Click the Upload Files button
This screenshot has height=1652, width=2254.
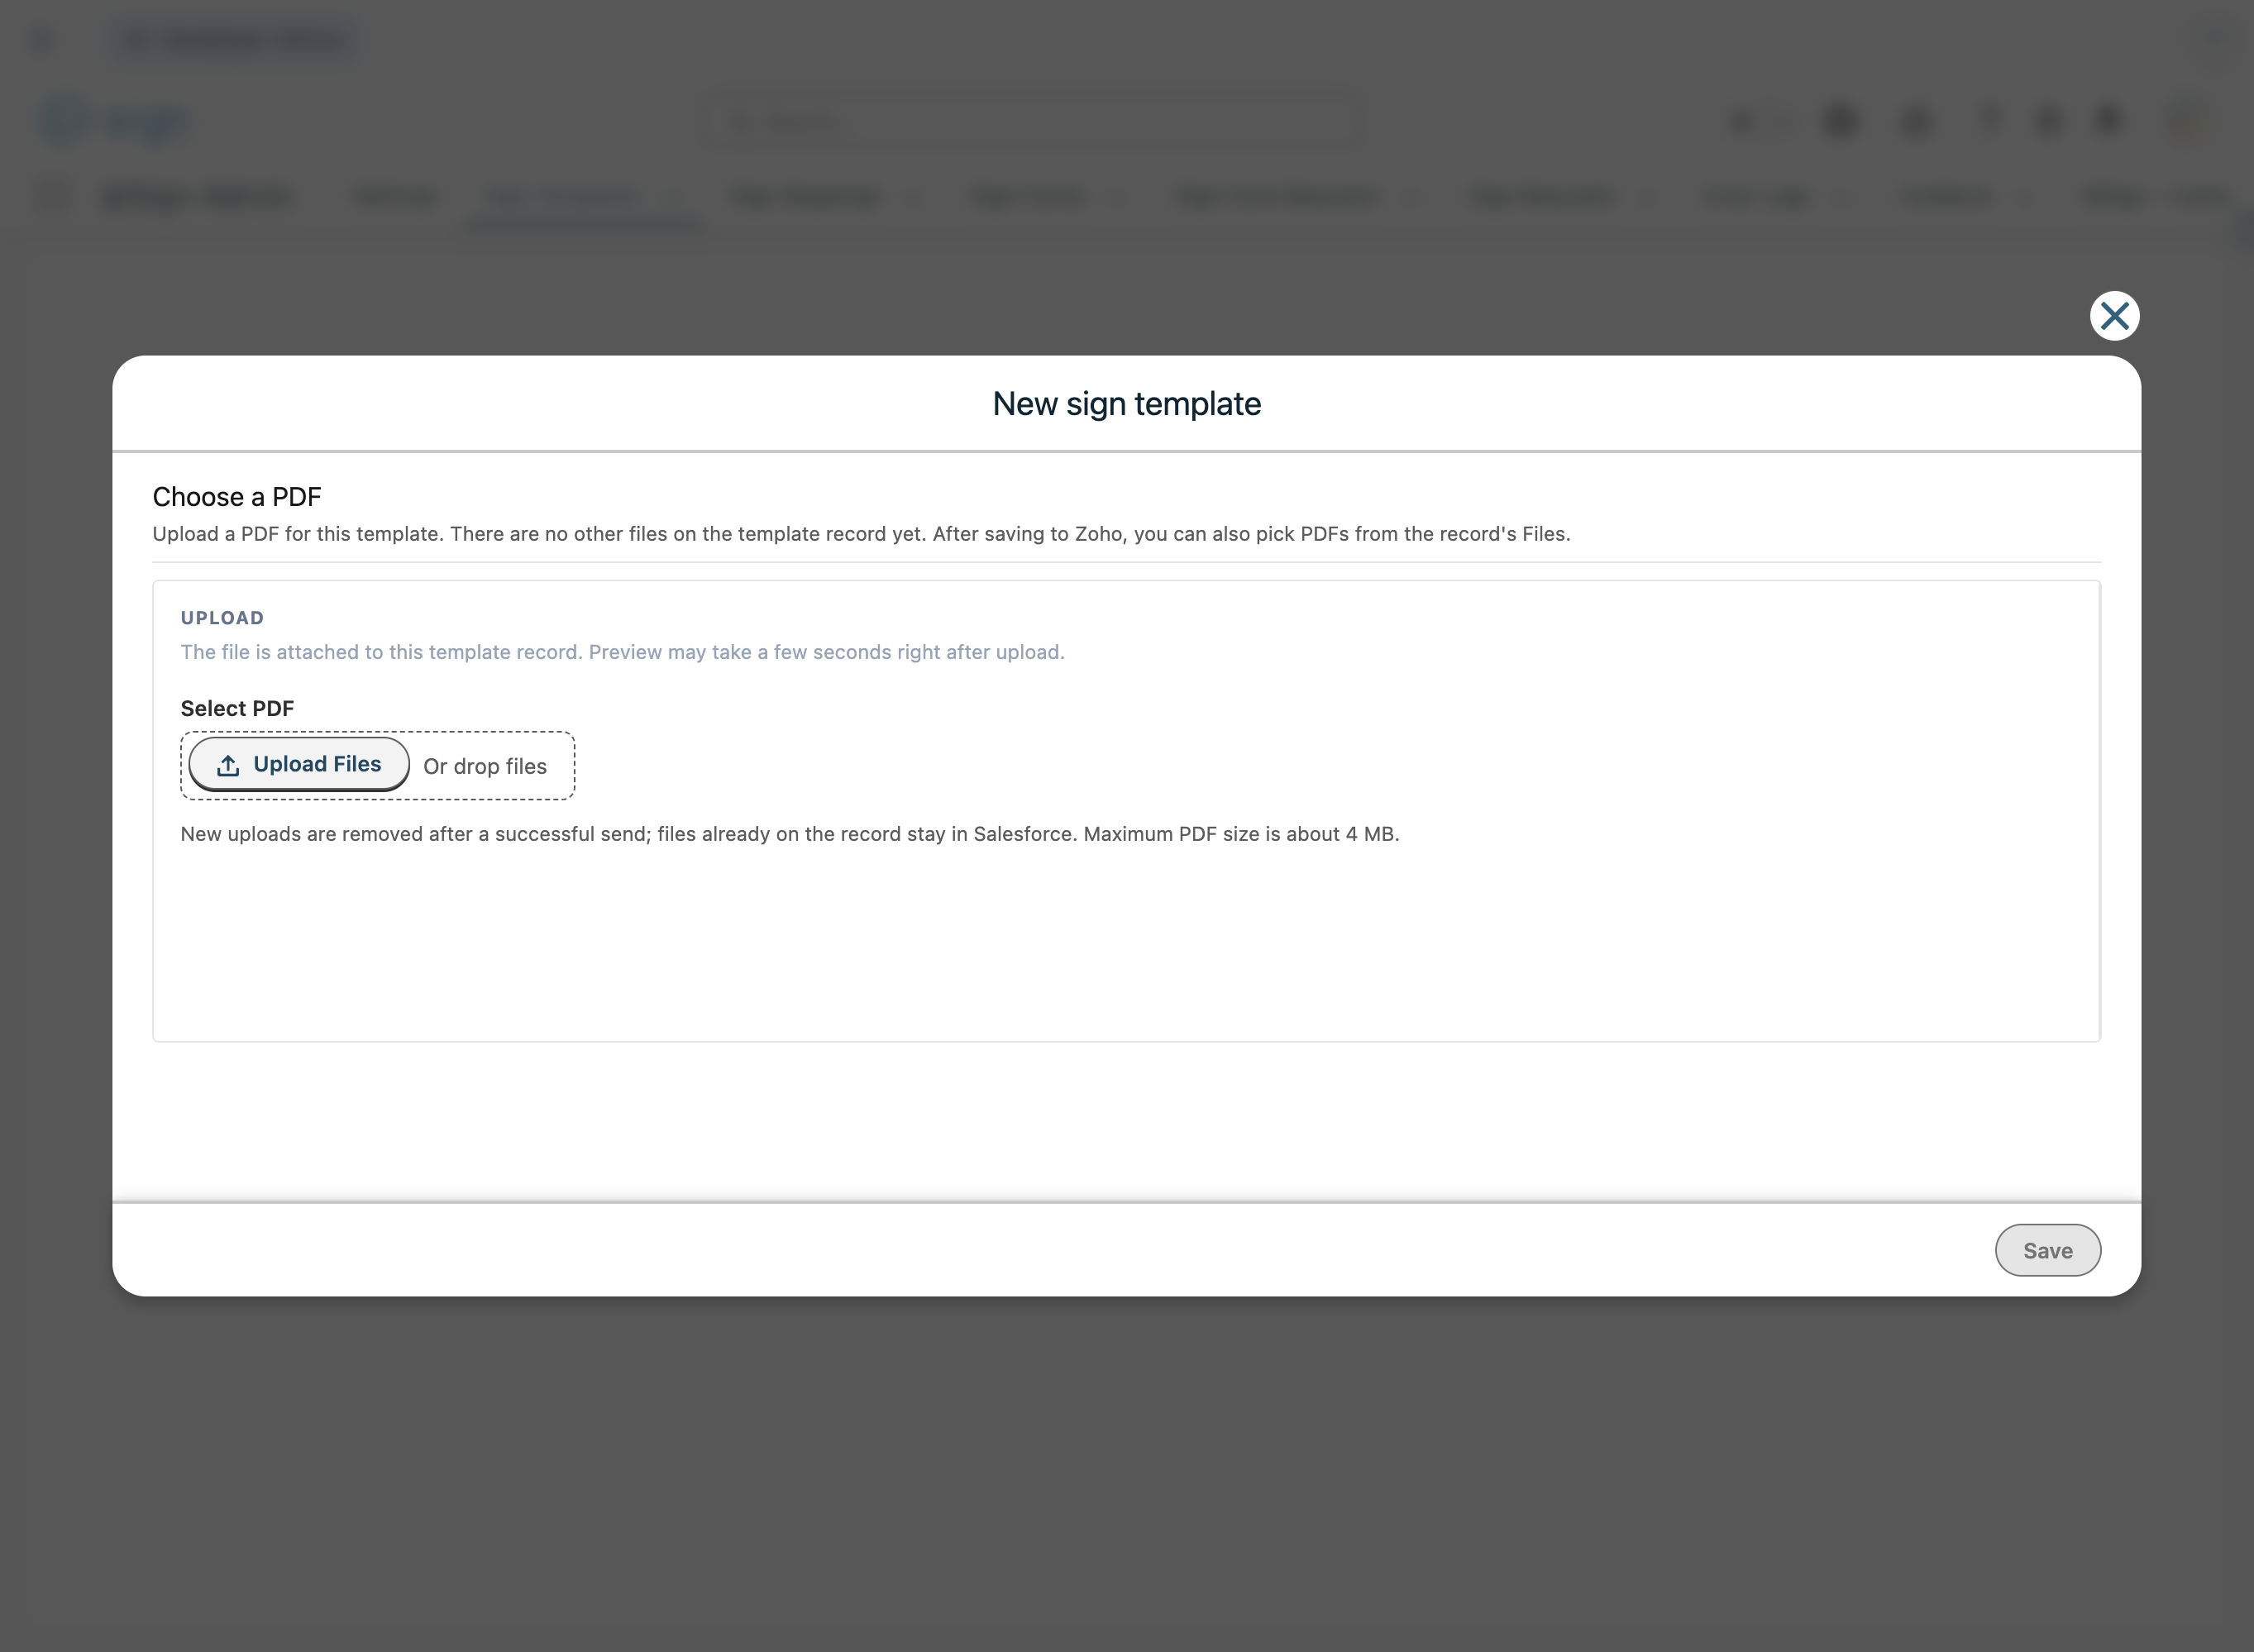(x=299, y=764)
